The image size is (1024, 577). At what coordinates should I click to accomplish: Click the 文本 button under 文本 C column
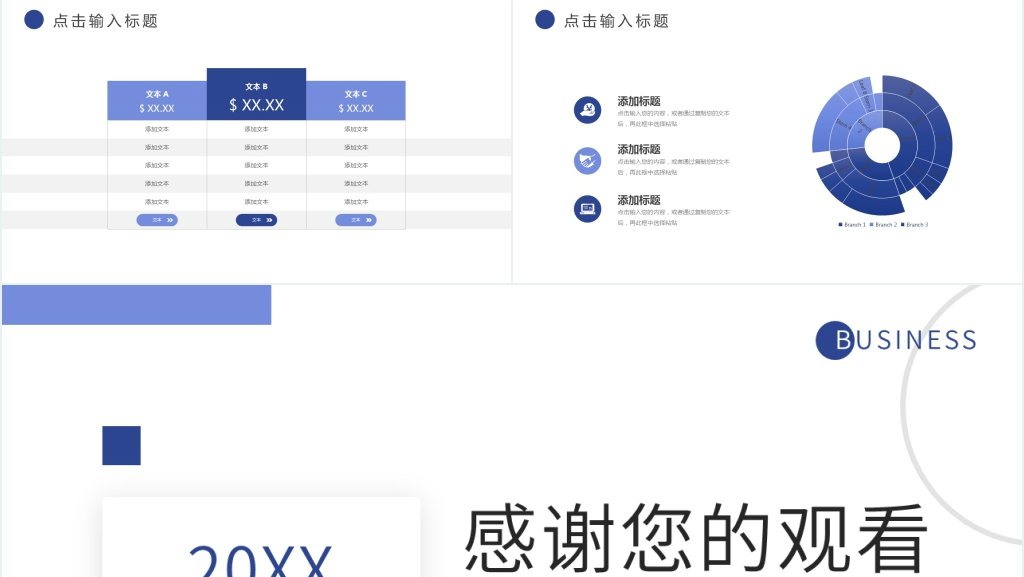coord(356,220)
